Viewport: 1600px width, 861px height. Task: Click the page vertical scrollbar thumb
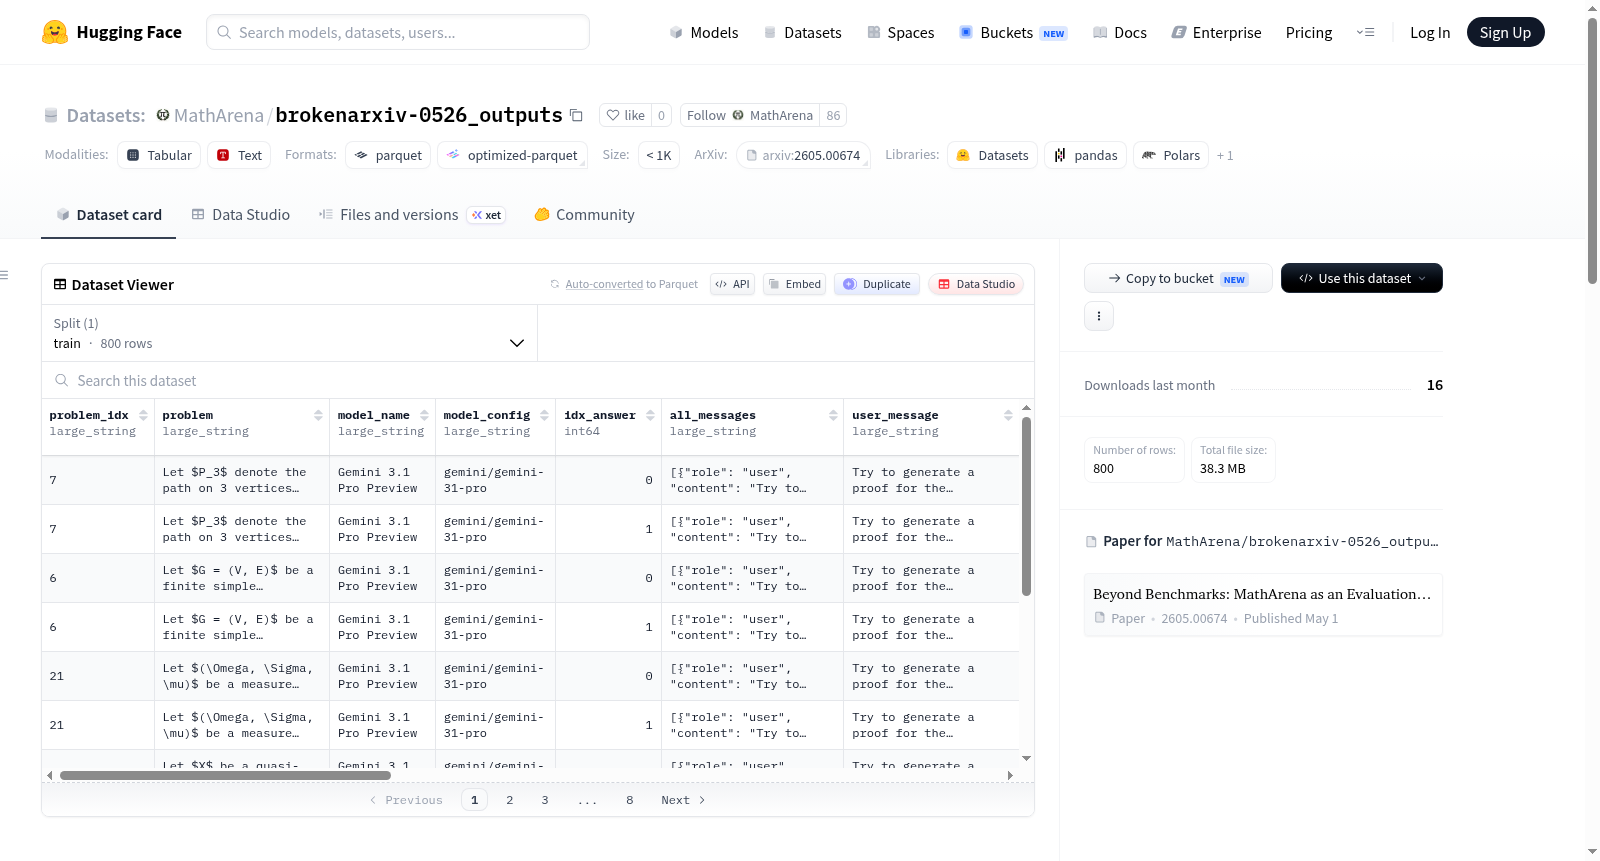tap(1592, 150)
